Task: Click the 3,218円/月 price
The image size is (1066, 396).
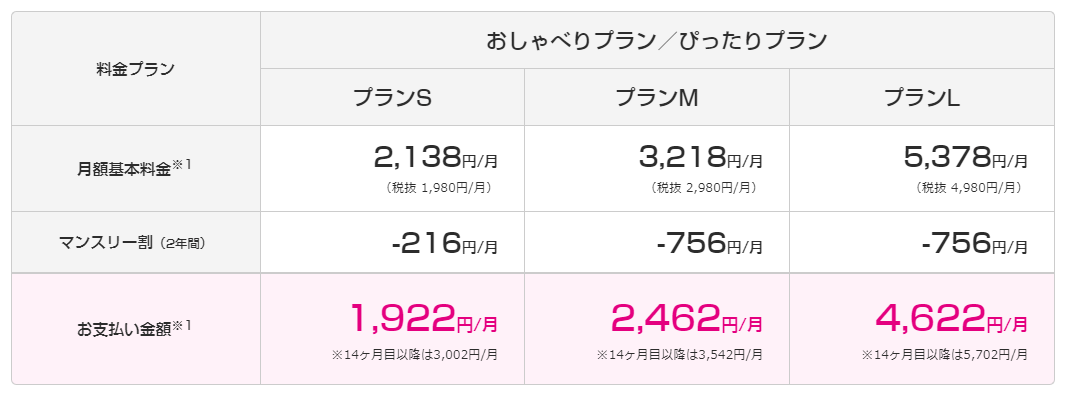Action: point(701,159)
